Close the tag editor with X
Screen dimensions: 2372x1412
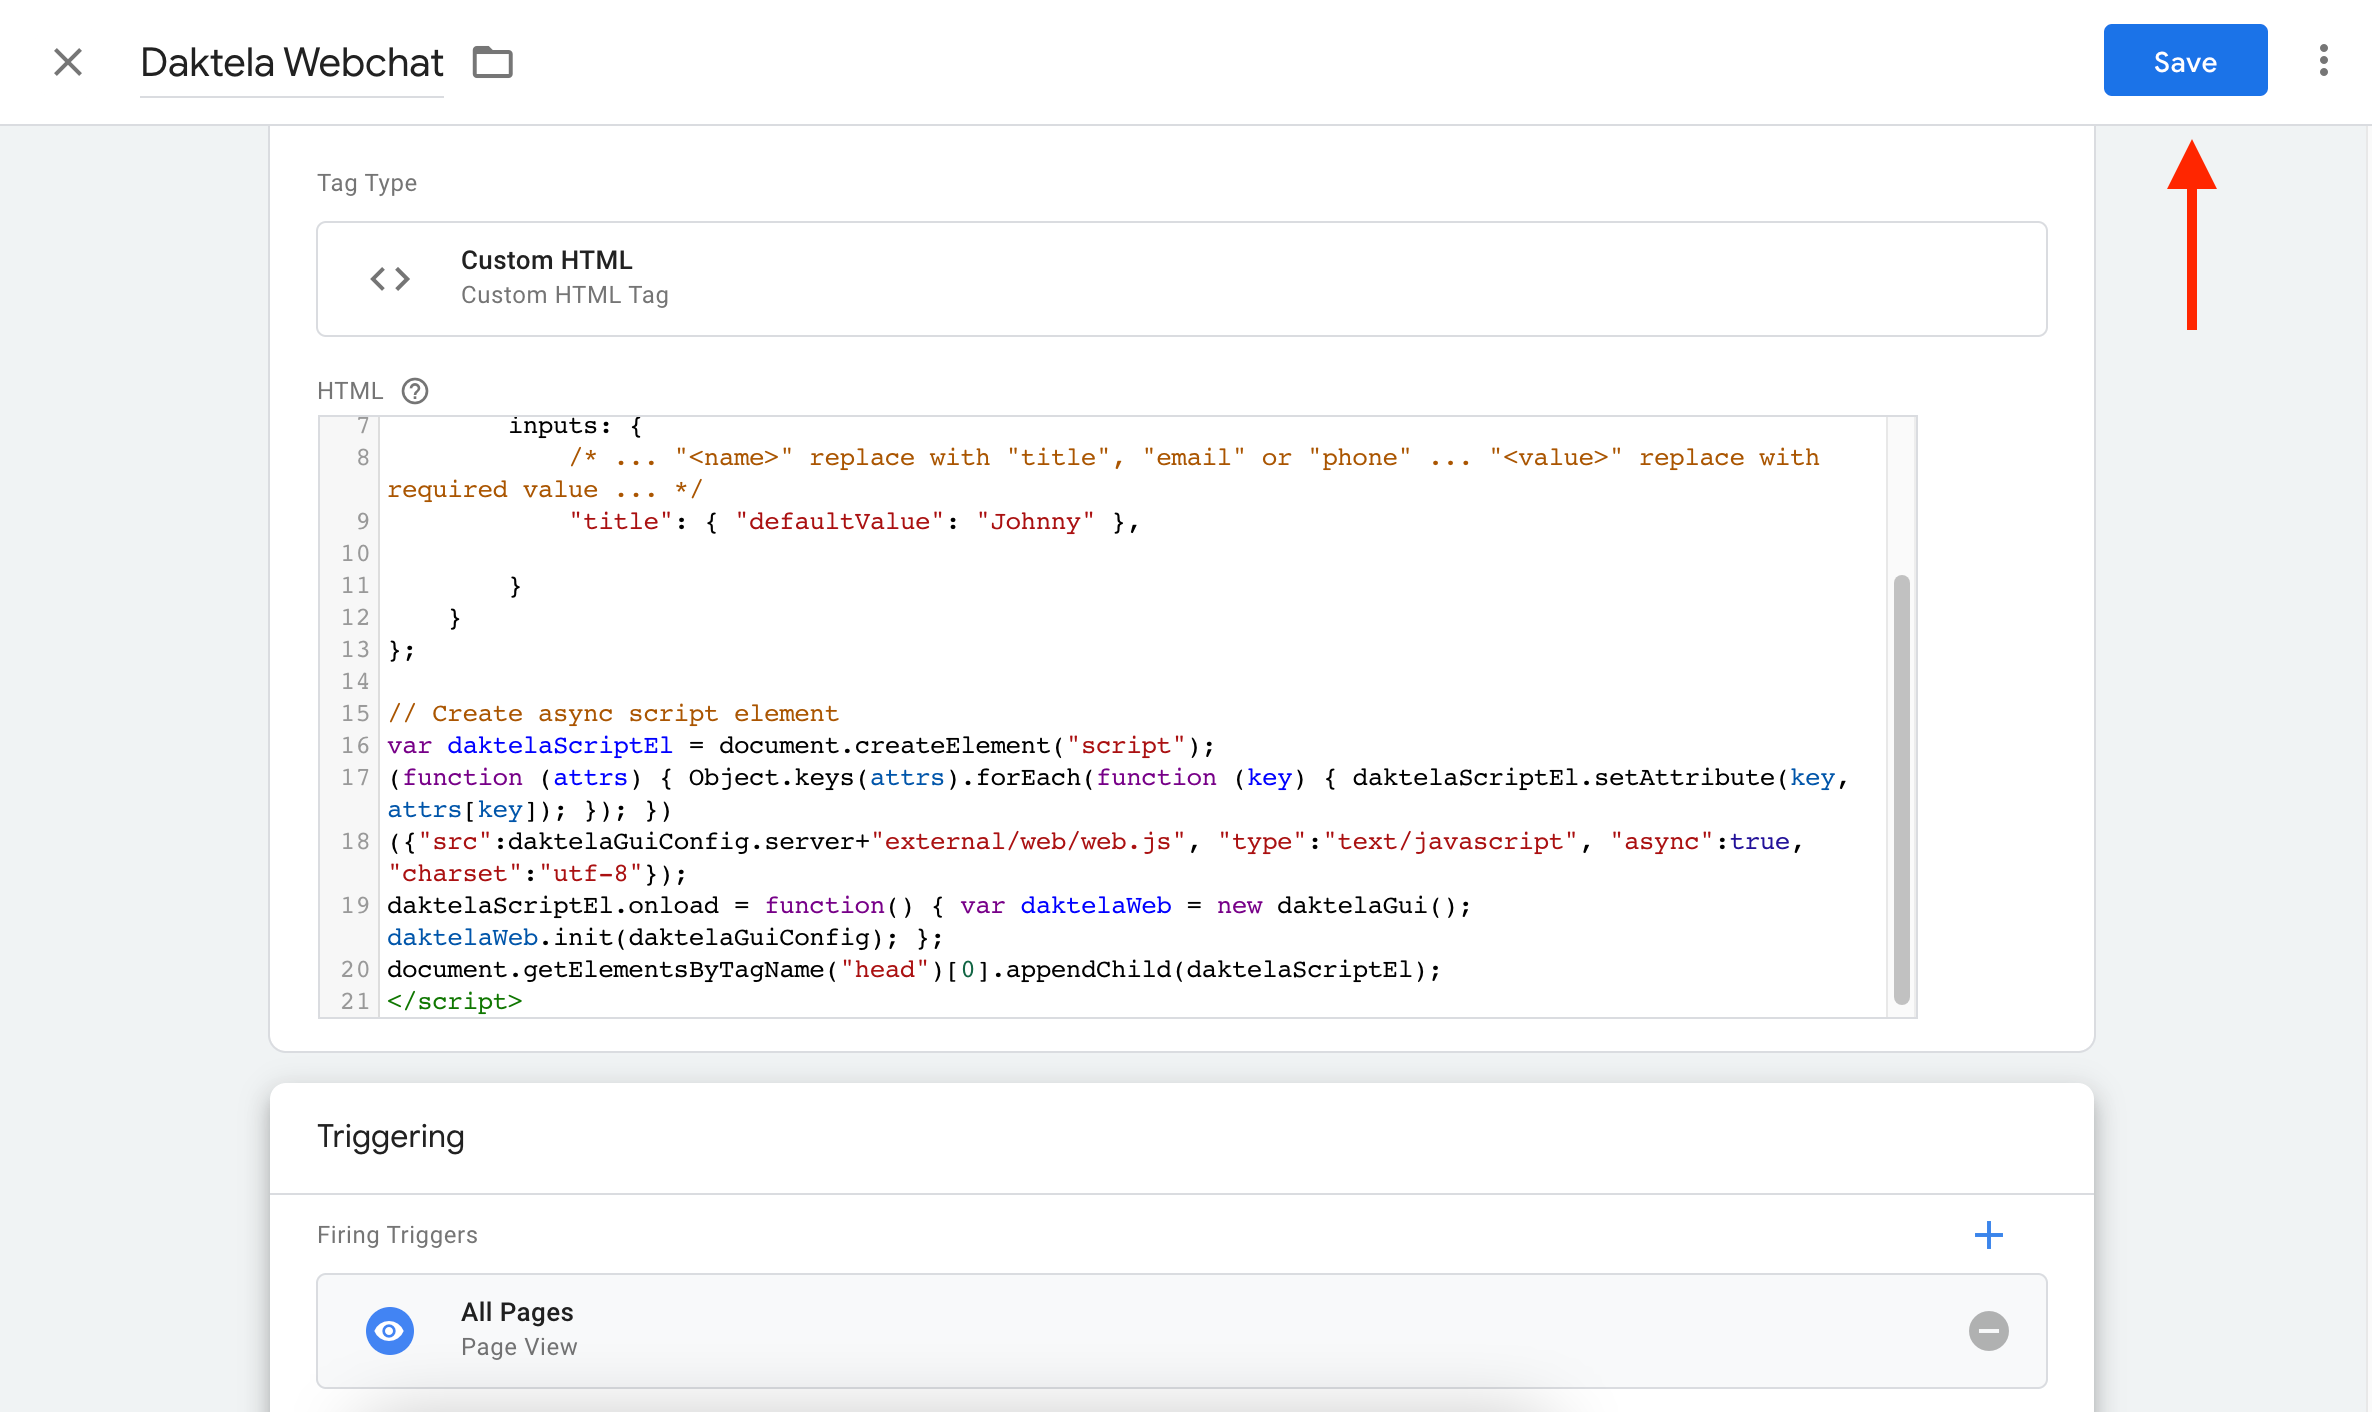pyautogui.click(x=68, y=62)
